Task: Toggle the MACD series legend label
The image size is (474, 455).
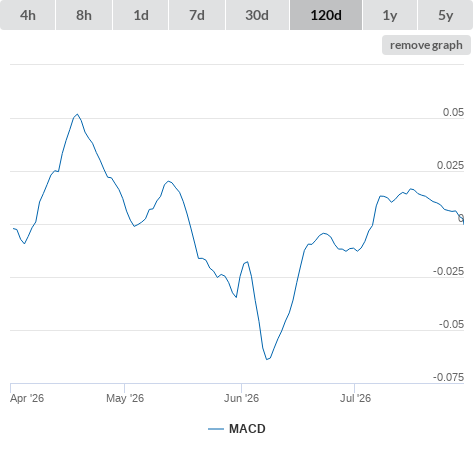Action: 247,429
